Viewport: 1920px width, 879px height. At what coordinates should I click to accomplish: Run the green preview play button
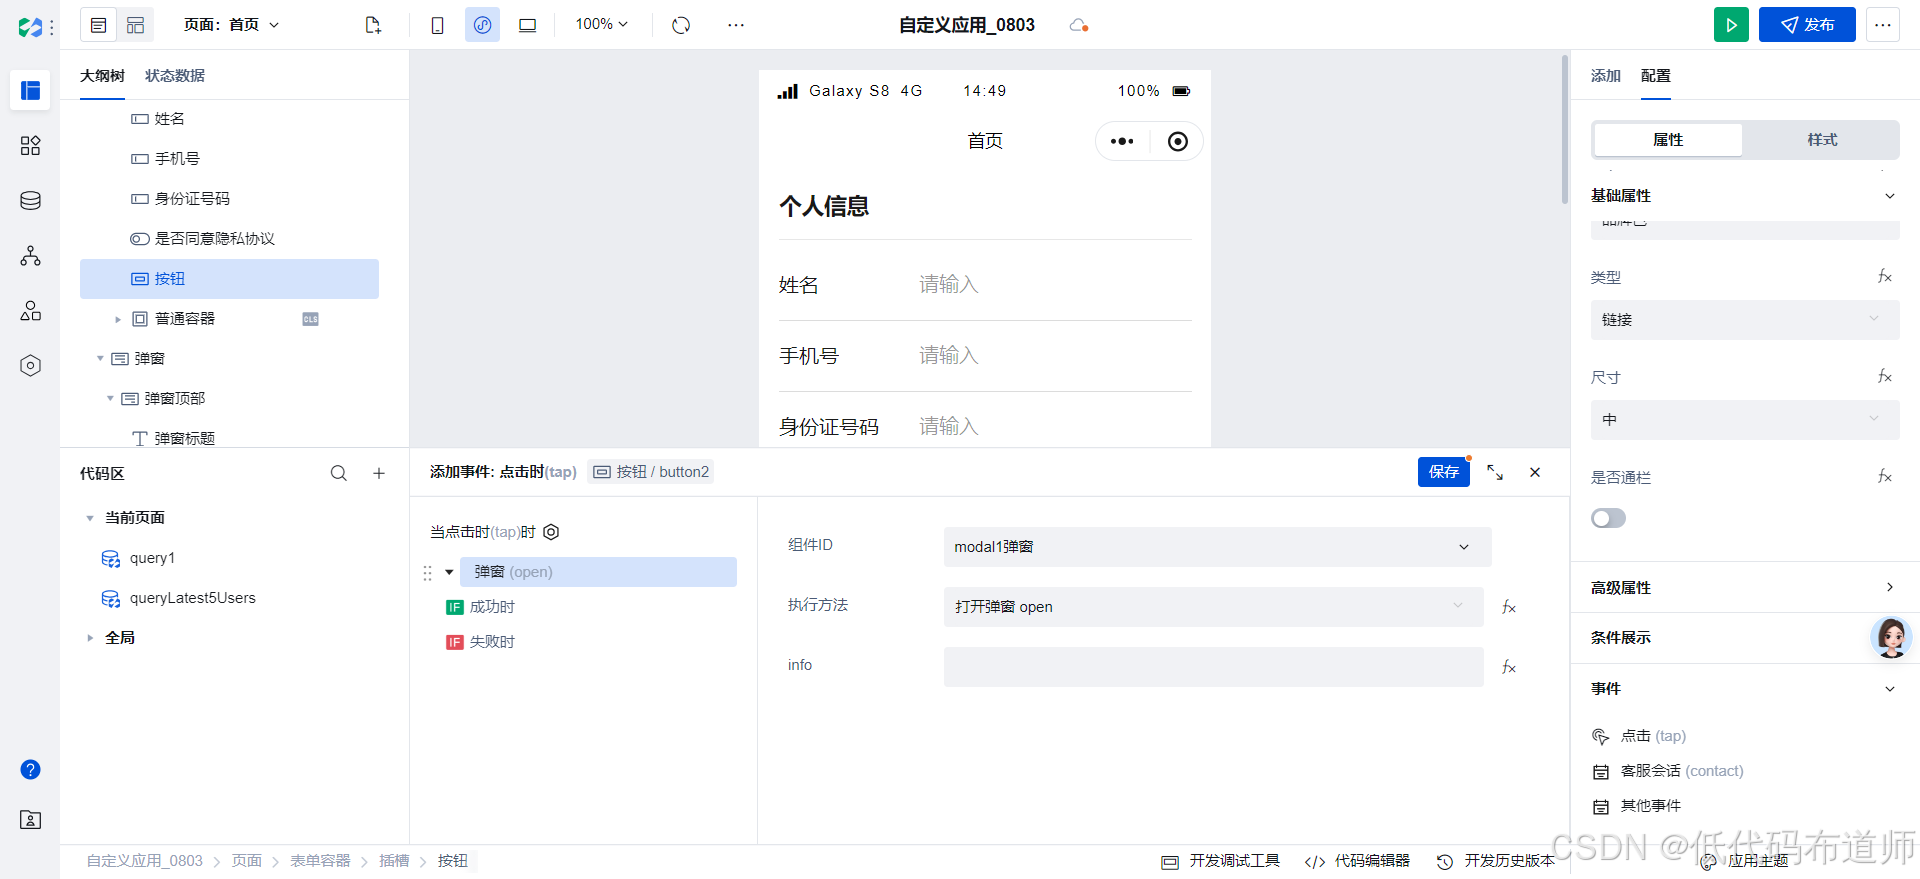1731,25
